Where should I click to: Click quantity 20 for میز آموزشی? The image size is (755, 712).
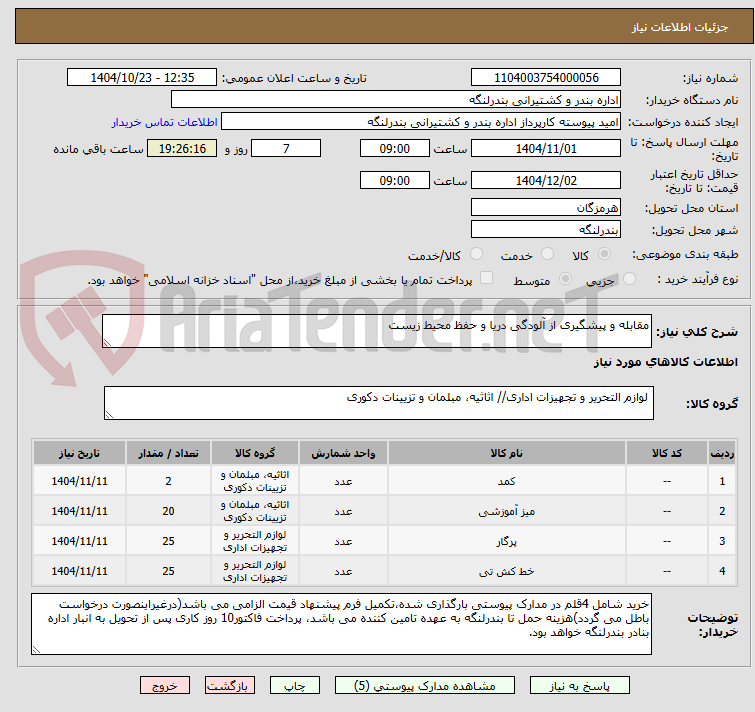pyautogui.click(x=168, y=511)
